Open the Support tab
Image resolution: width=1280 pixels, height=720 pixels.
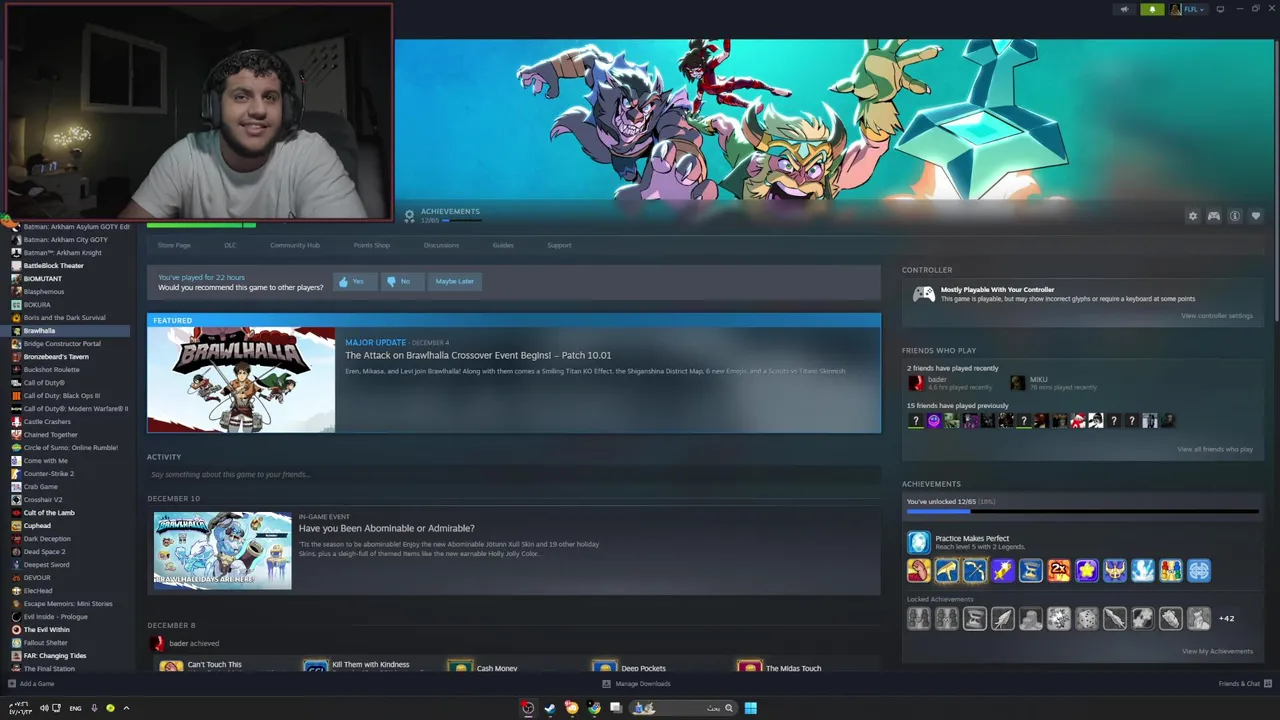click(559, 245)
